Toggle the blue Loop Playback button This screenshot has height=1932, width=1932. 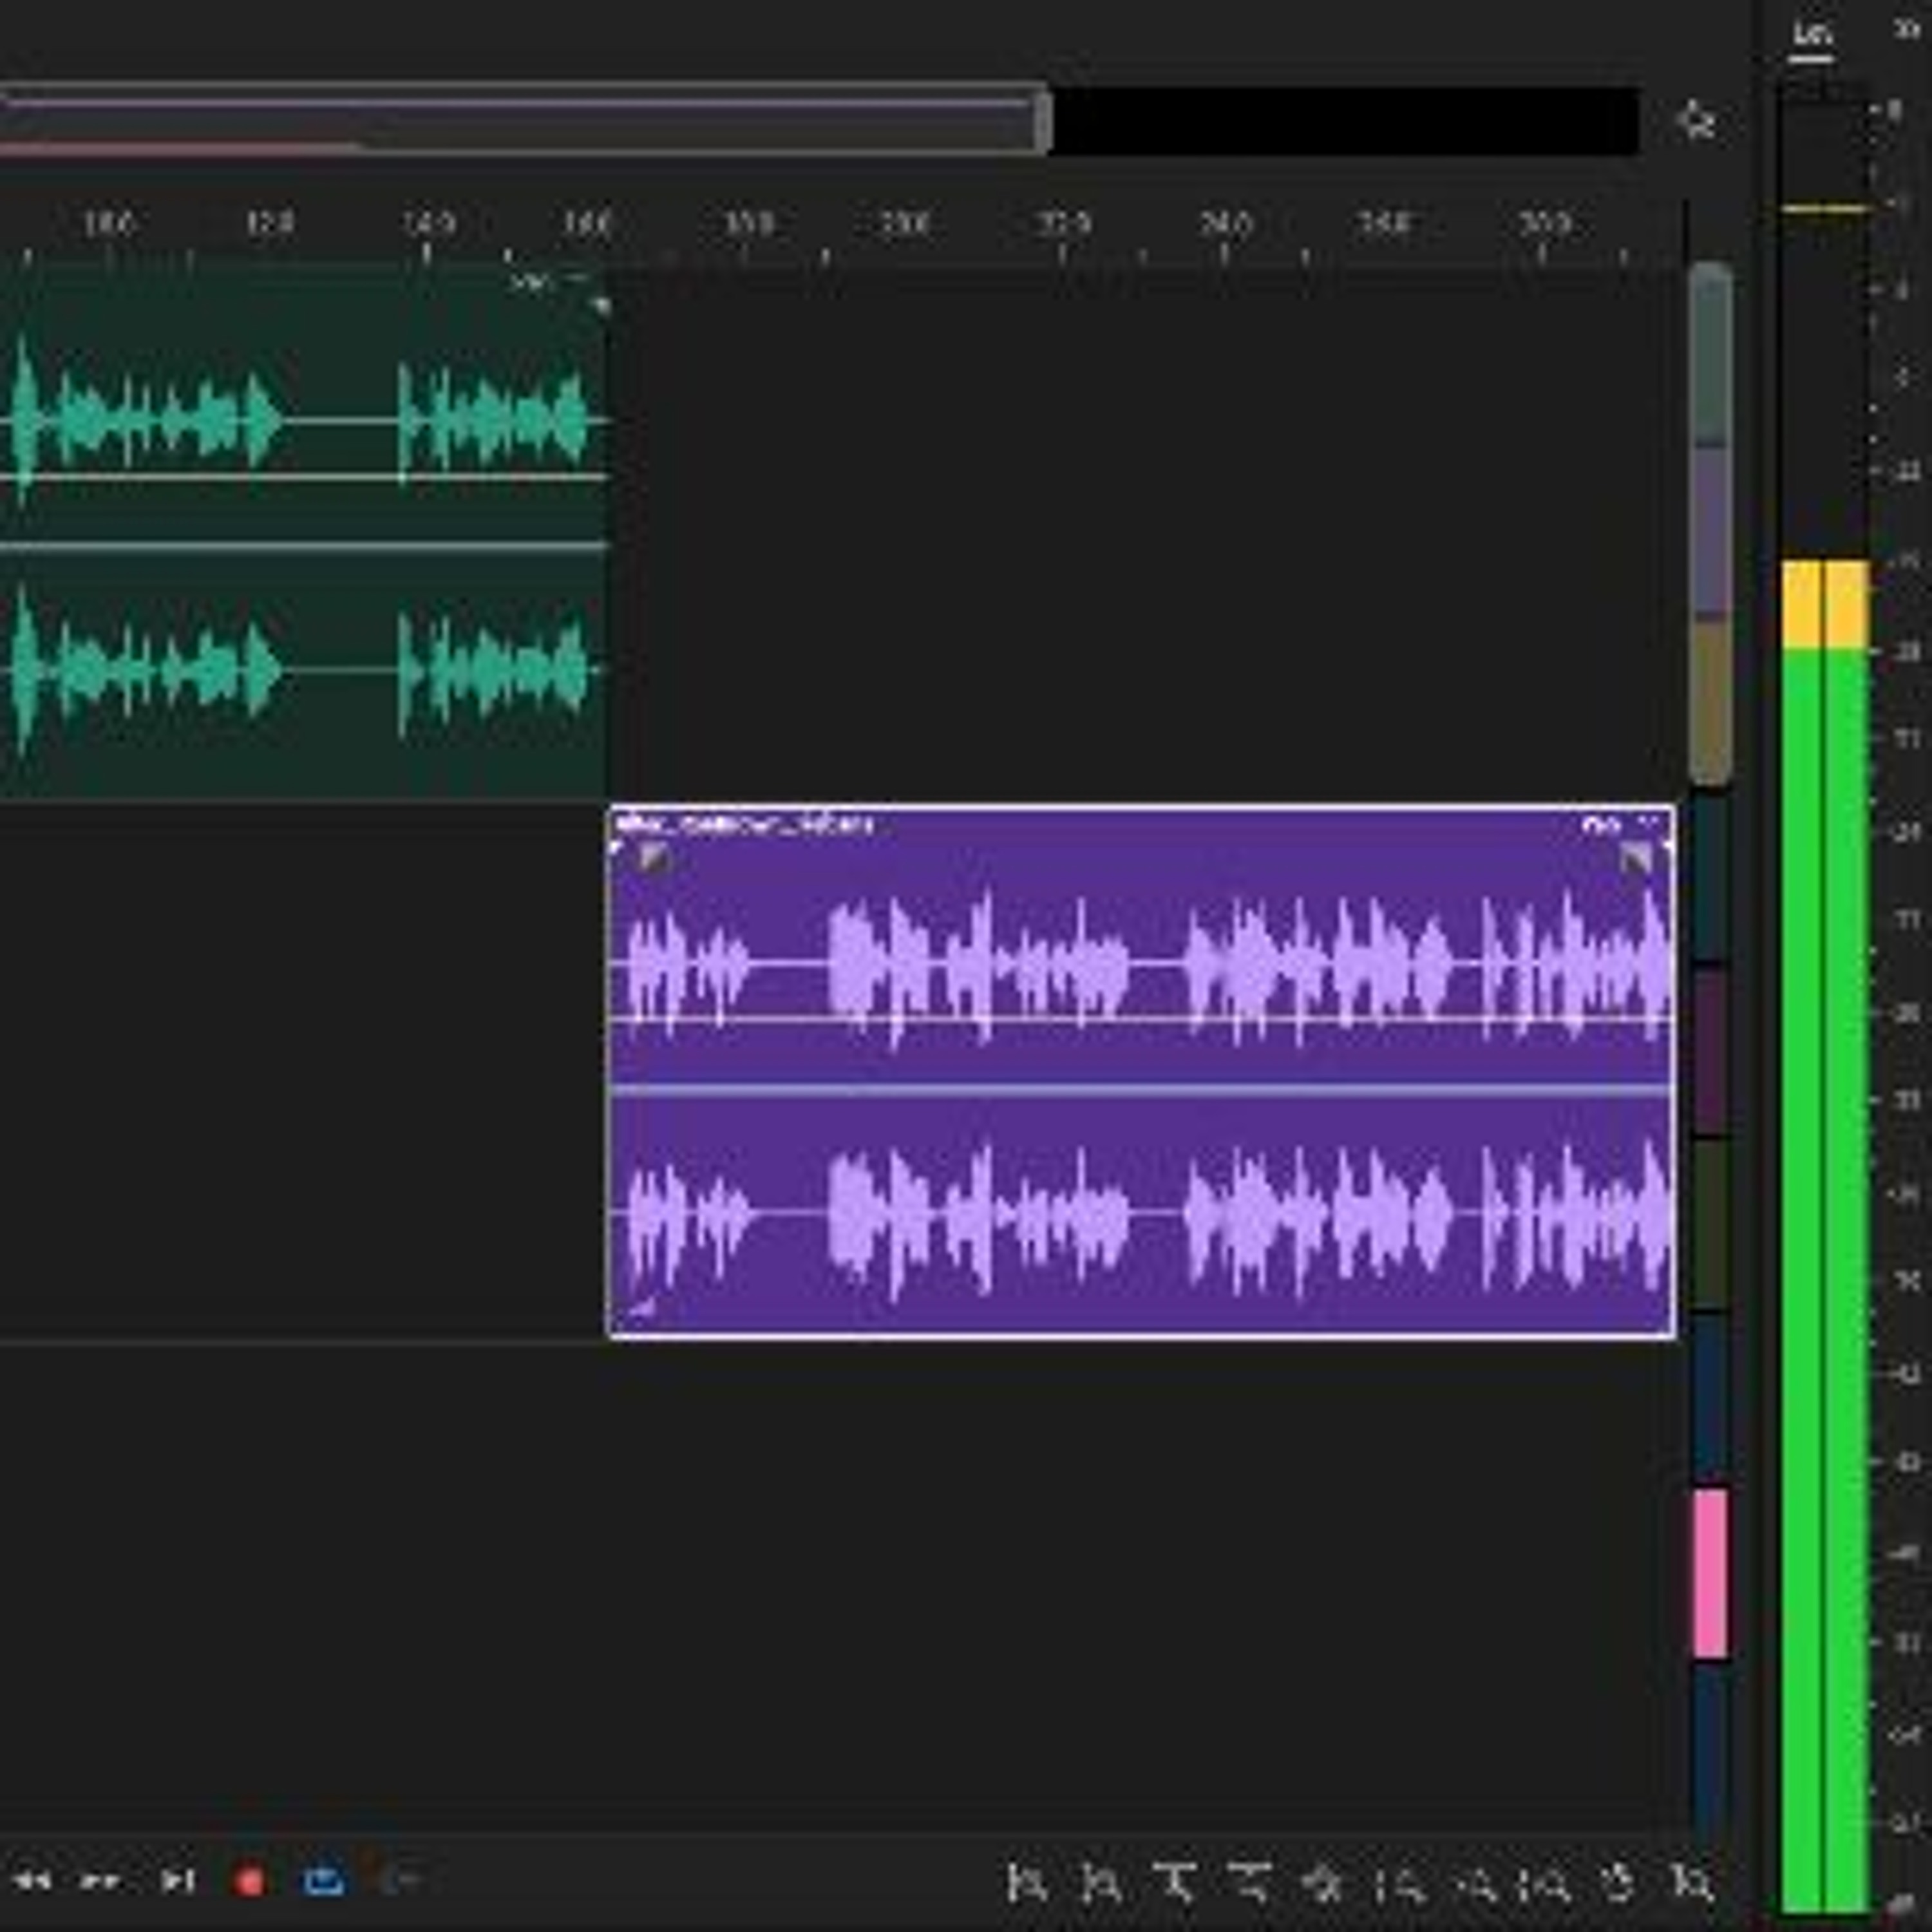(323, 1881)
